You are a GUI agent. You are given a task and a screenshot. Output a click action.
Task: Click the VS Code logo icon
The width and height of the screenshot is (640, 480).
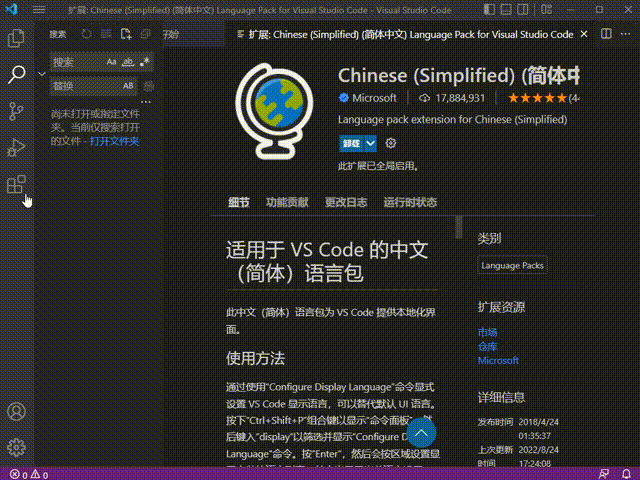11,9
